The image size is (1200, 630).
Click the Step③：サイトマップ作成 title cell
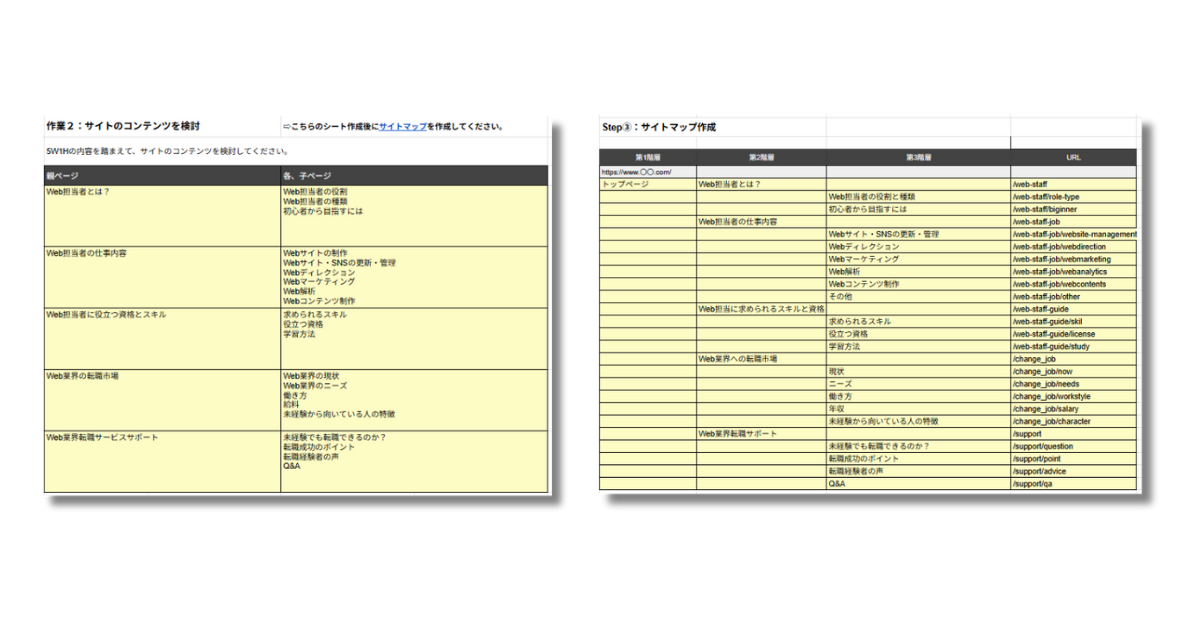[x=659, y=127]
